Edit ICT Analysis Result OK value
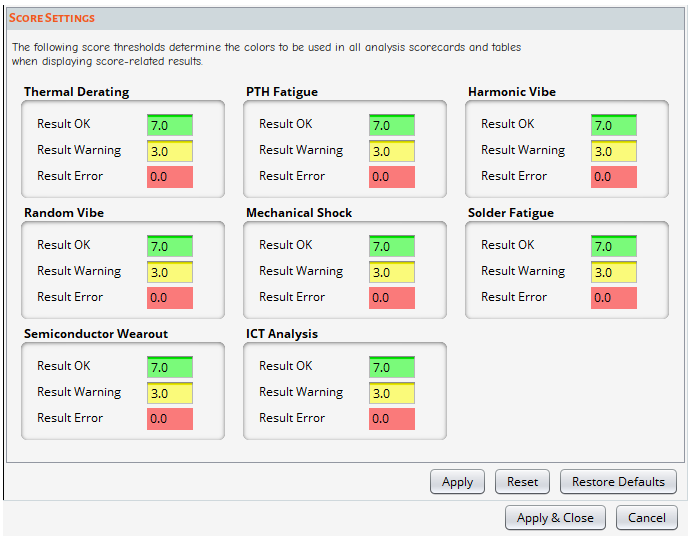The width and height of the screenshot is (692, 540). tap(392, 367)
